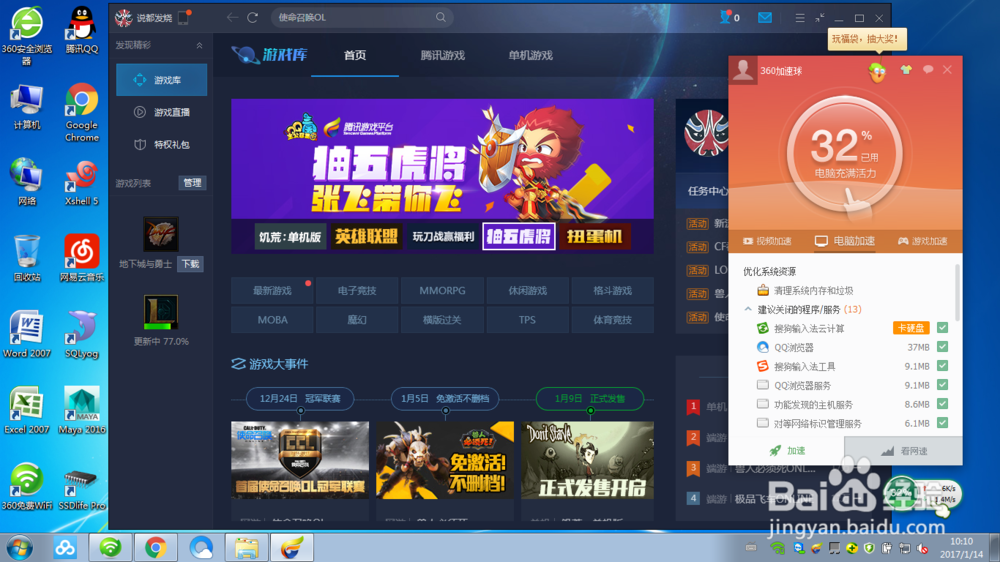Switch to the 腾讯游戏 tab
Viewport: 1000px width, 562px height.
(443, 55)
